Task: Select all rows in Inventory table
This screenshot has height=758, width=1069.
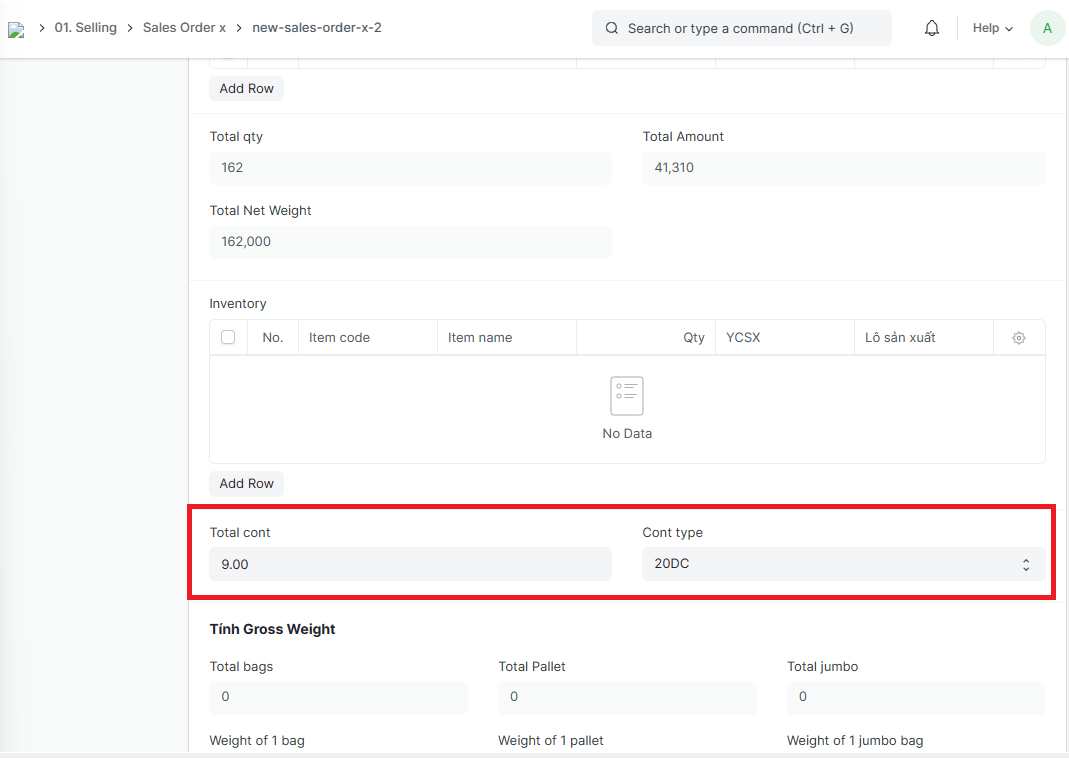Action: pyautogui.click(x=228, y=338)
